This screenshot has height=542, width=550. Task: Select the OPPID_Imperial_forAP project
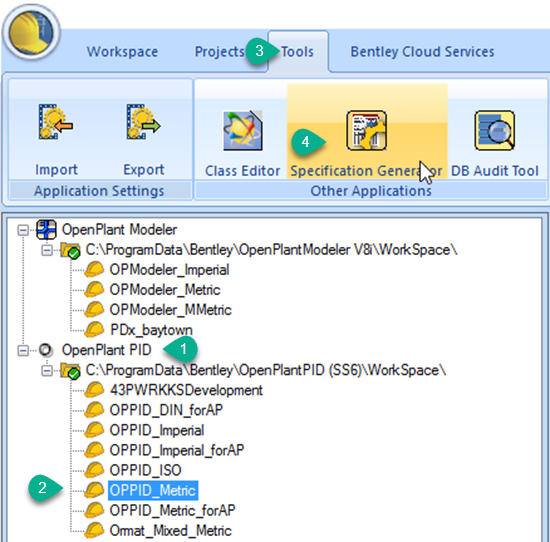coord(176,450)
